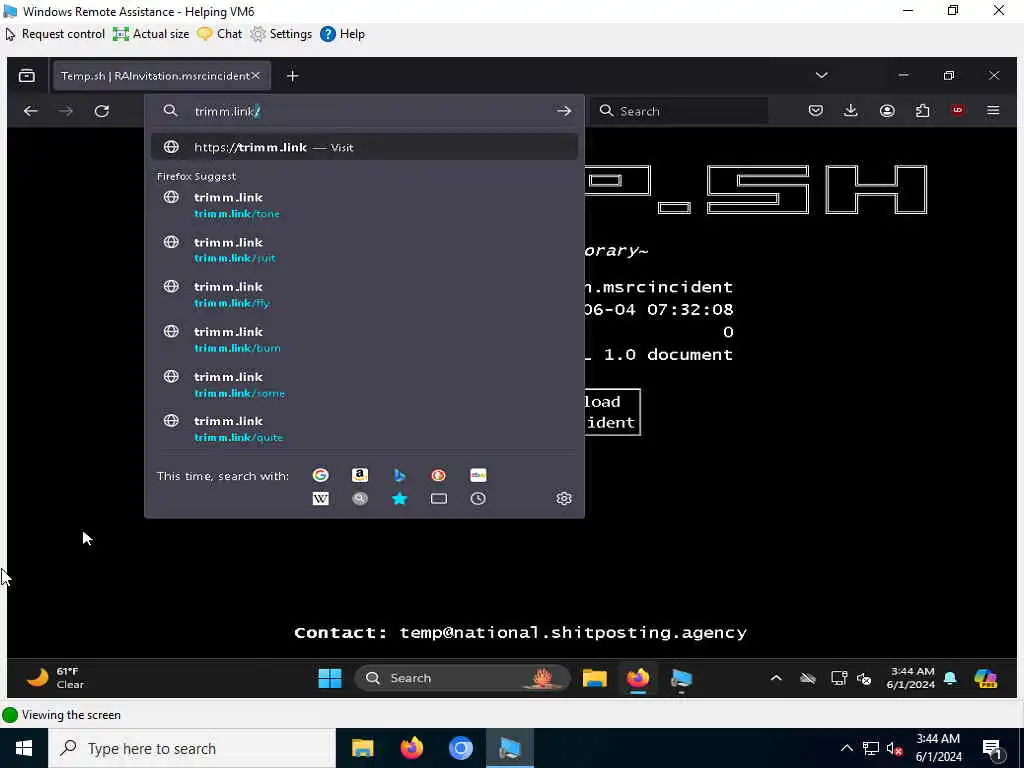Open Firefox View icon left of tab
Image resolution: width=1024 pixels, height=768 pixels.
coord(27,76)
